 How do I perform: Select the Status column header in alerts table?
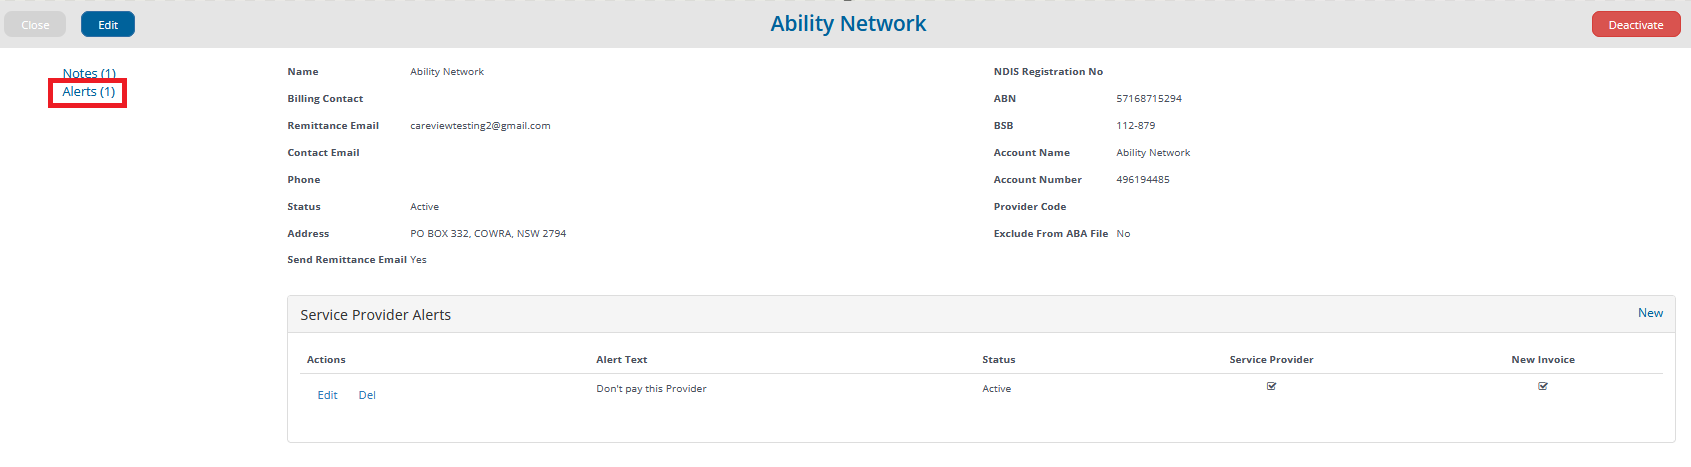999,359
